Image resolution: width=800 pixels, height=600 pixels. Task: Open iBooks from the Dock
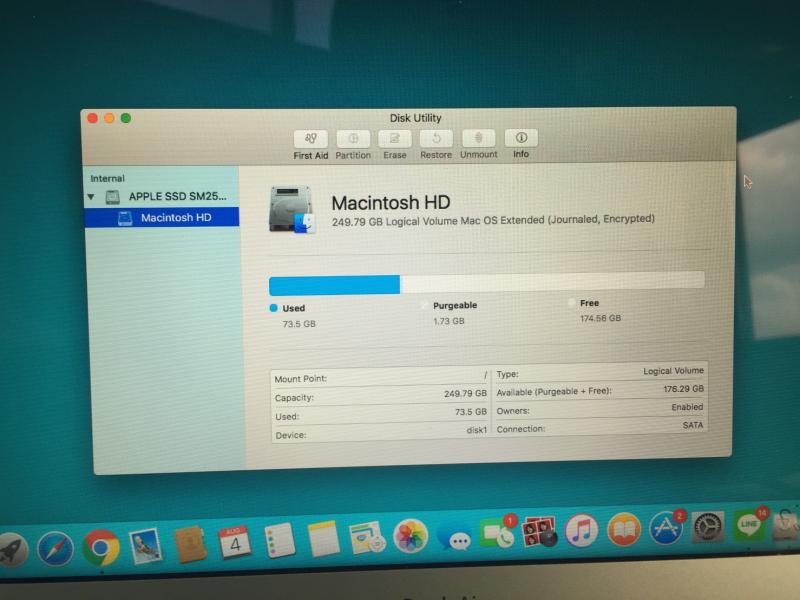point(623,530)
